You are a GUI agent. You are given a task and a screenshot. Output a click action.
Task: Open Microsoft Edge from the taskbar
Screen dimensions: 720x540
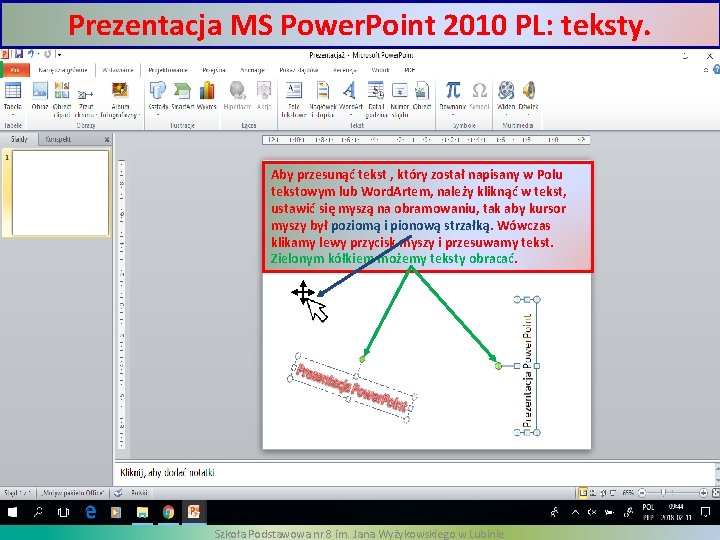(90, 512)
